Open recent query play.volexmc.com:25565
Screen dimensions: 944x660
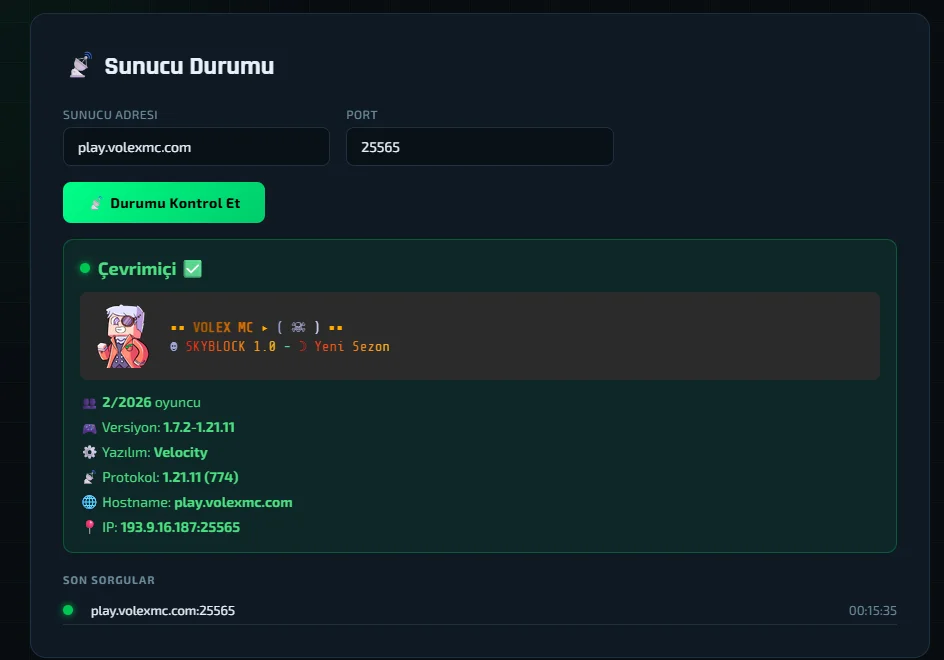pyautogui.click(x=480, y=610)
